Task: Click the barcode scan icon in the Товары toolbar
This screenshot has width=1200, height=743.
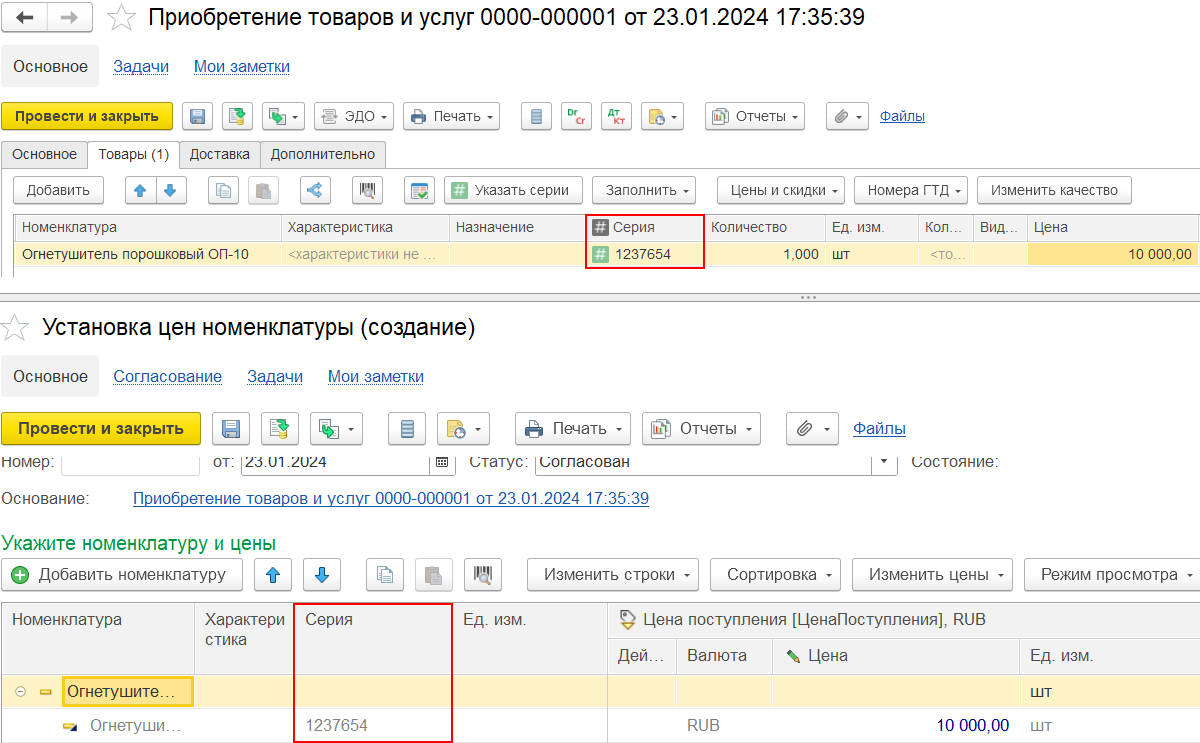Action: click(x=368, y=190)
